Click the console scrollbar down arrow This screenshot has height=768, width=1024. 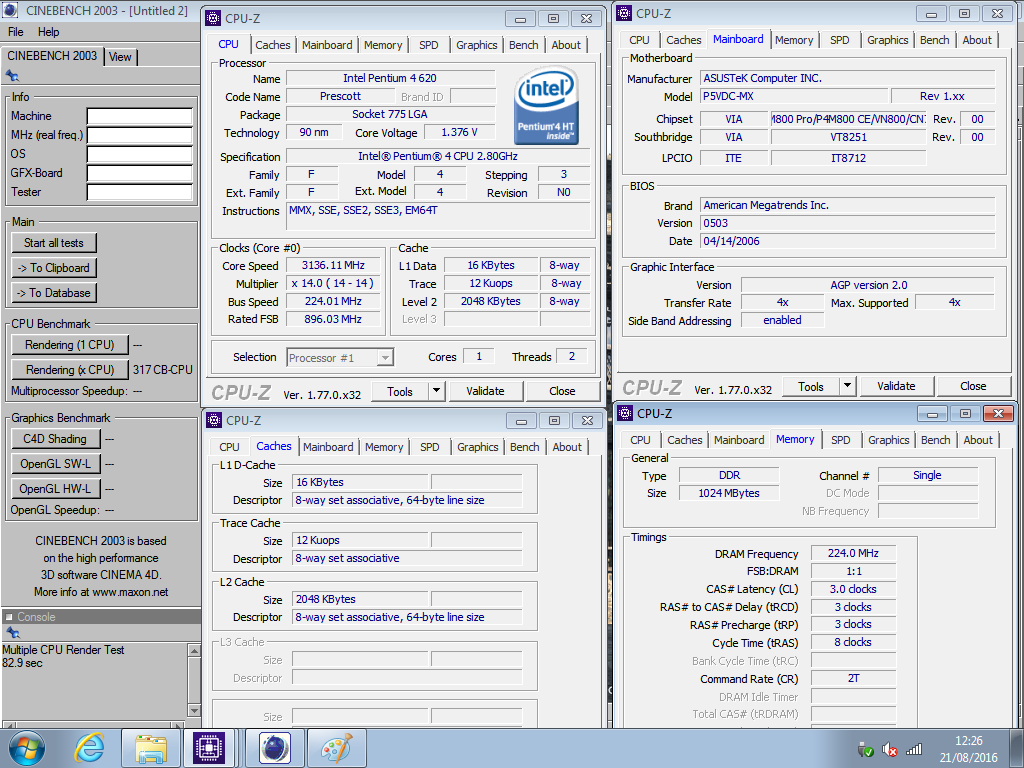point(194,710)
